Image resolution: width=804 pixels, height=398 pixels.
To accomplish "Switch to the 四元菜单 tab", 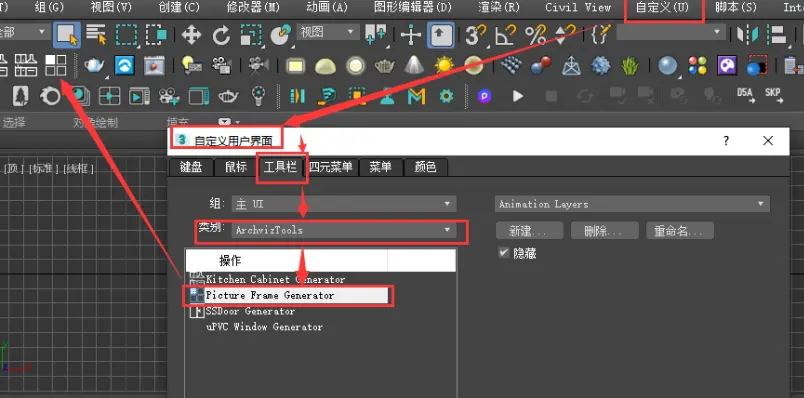I will tap(331, 167).
